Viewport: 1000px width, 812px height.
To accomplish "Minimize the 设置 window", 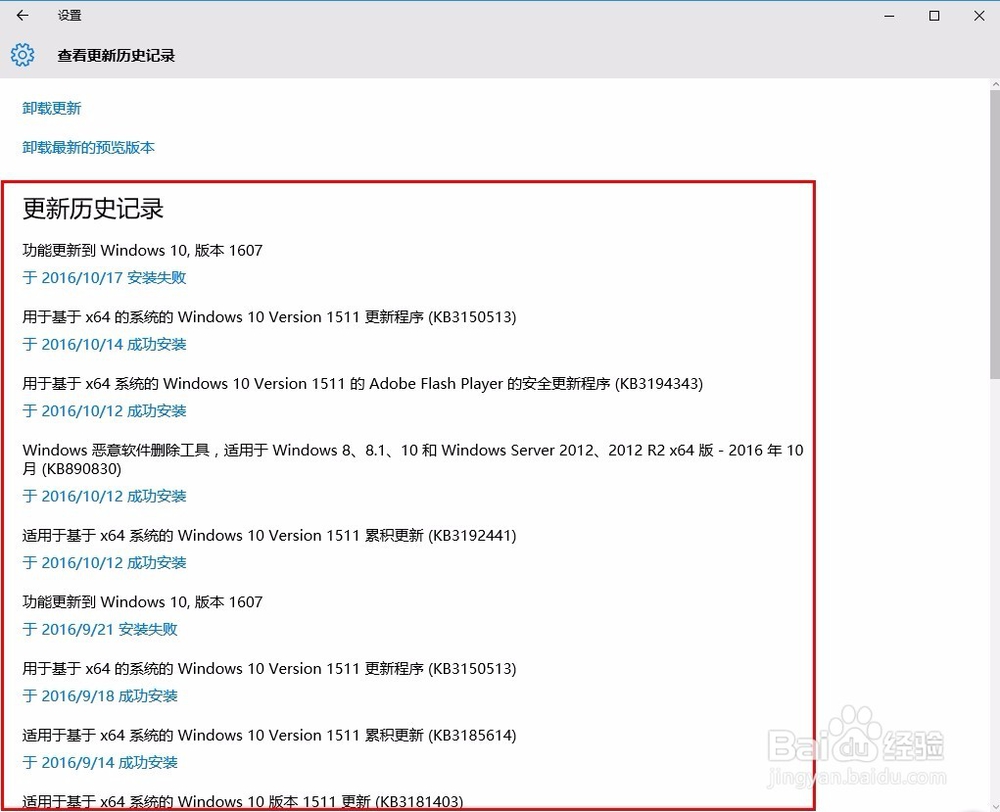I will [889, 16].
